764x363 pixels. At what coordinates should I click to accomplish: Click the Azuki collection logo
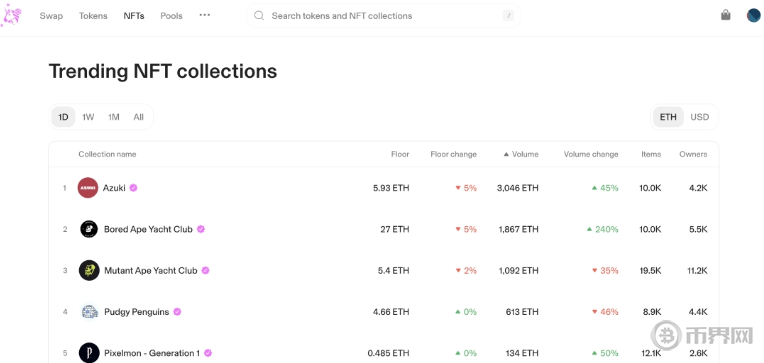(88, 188)
